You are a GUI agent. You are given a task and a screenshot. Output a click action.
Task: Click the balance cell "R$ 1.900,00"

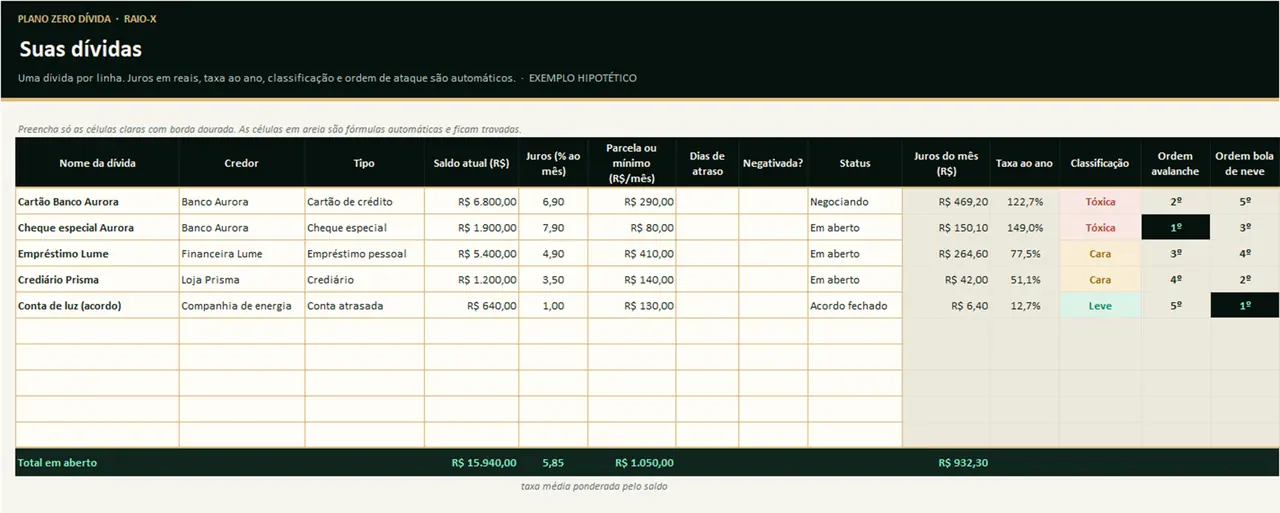pyautogui.click(x=472, y=227)
